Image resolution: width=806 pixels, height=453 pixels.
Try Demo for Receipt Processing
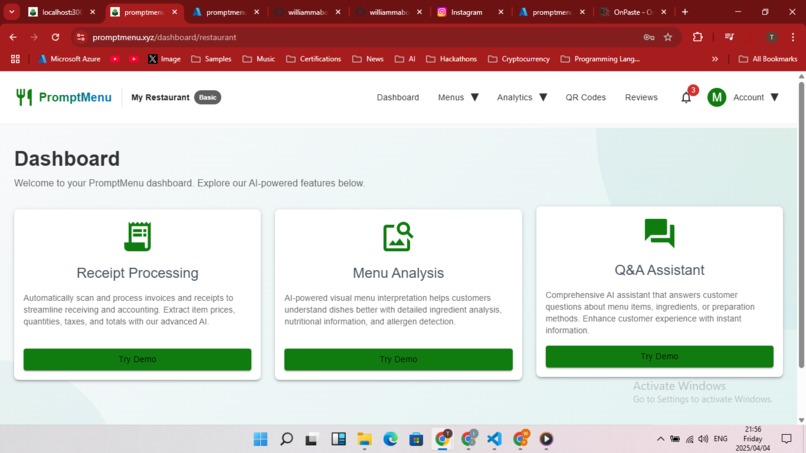tap(137, 359)
